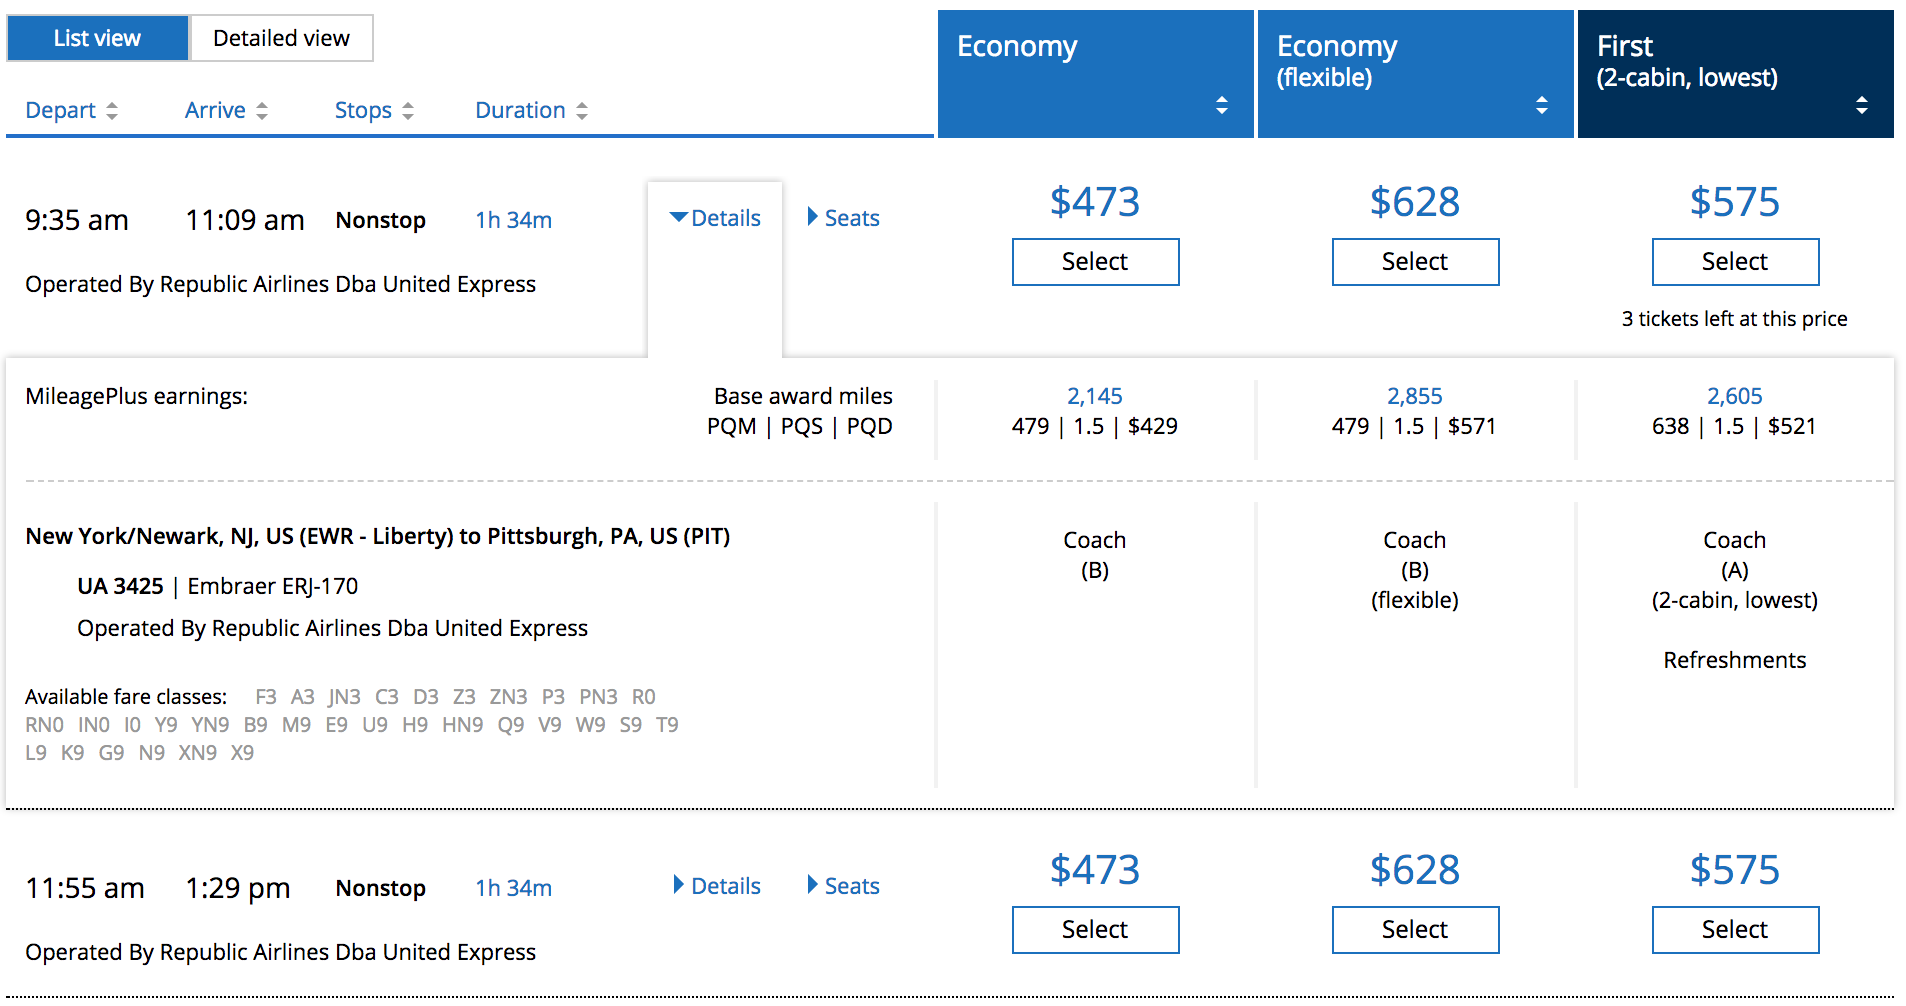
Task: Switch to List view
Action: tap(97, 38)
